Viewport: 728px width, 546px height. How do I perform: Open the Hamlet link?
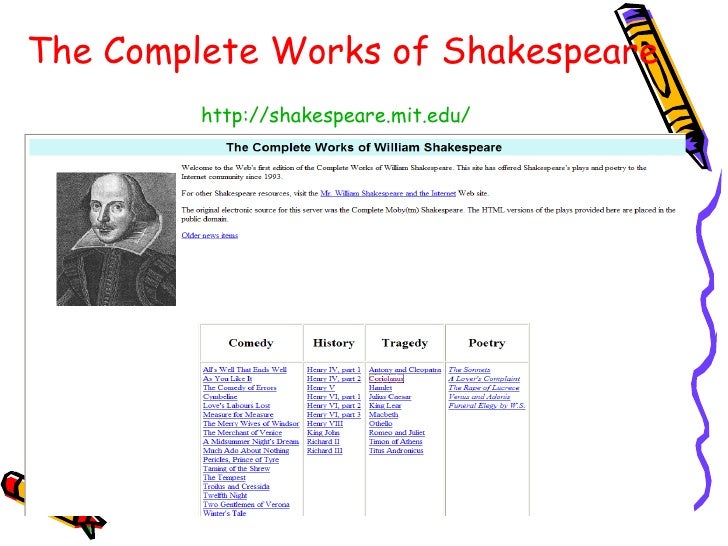(x=380, y=388)
